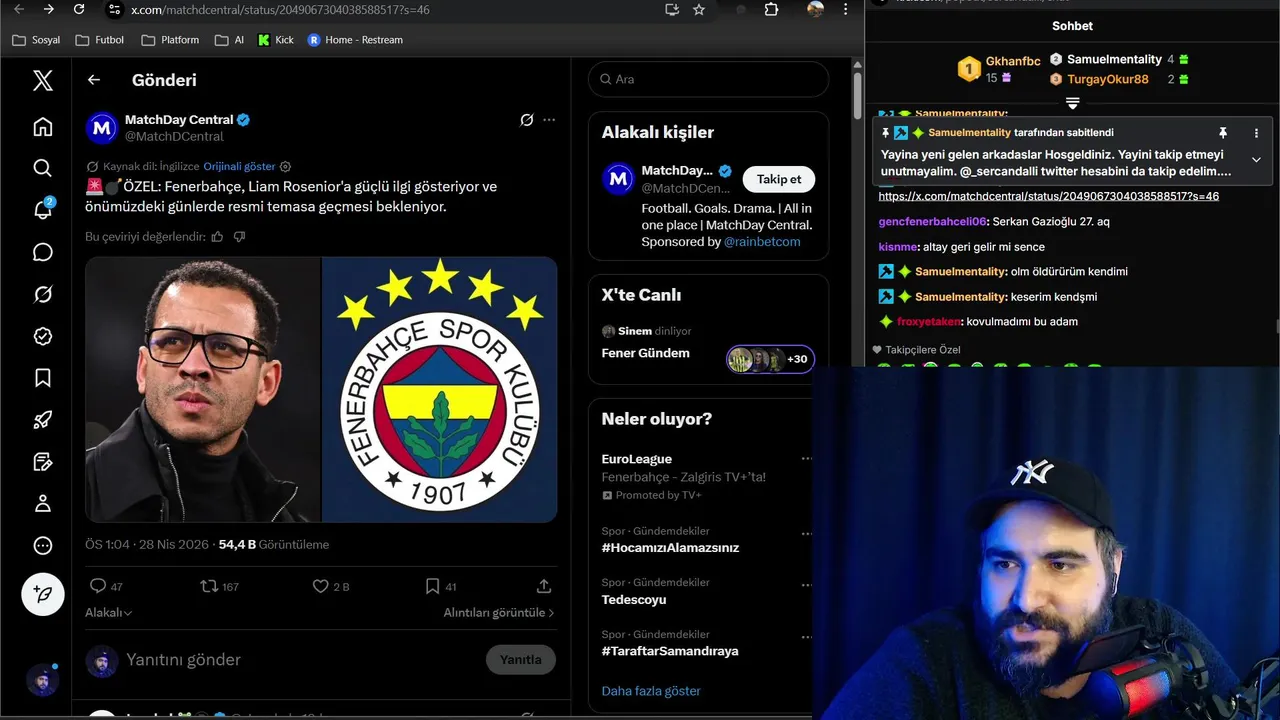Click the repost icon with 167 reposts
1280x720 pixels.
219,587
